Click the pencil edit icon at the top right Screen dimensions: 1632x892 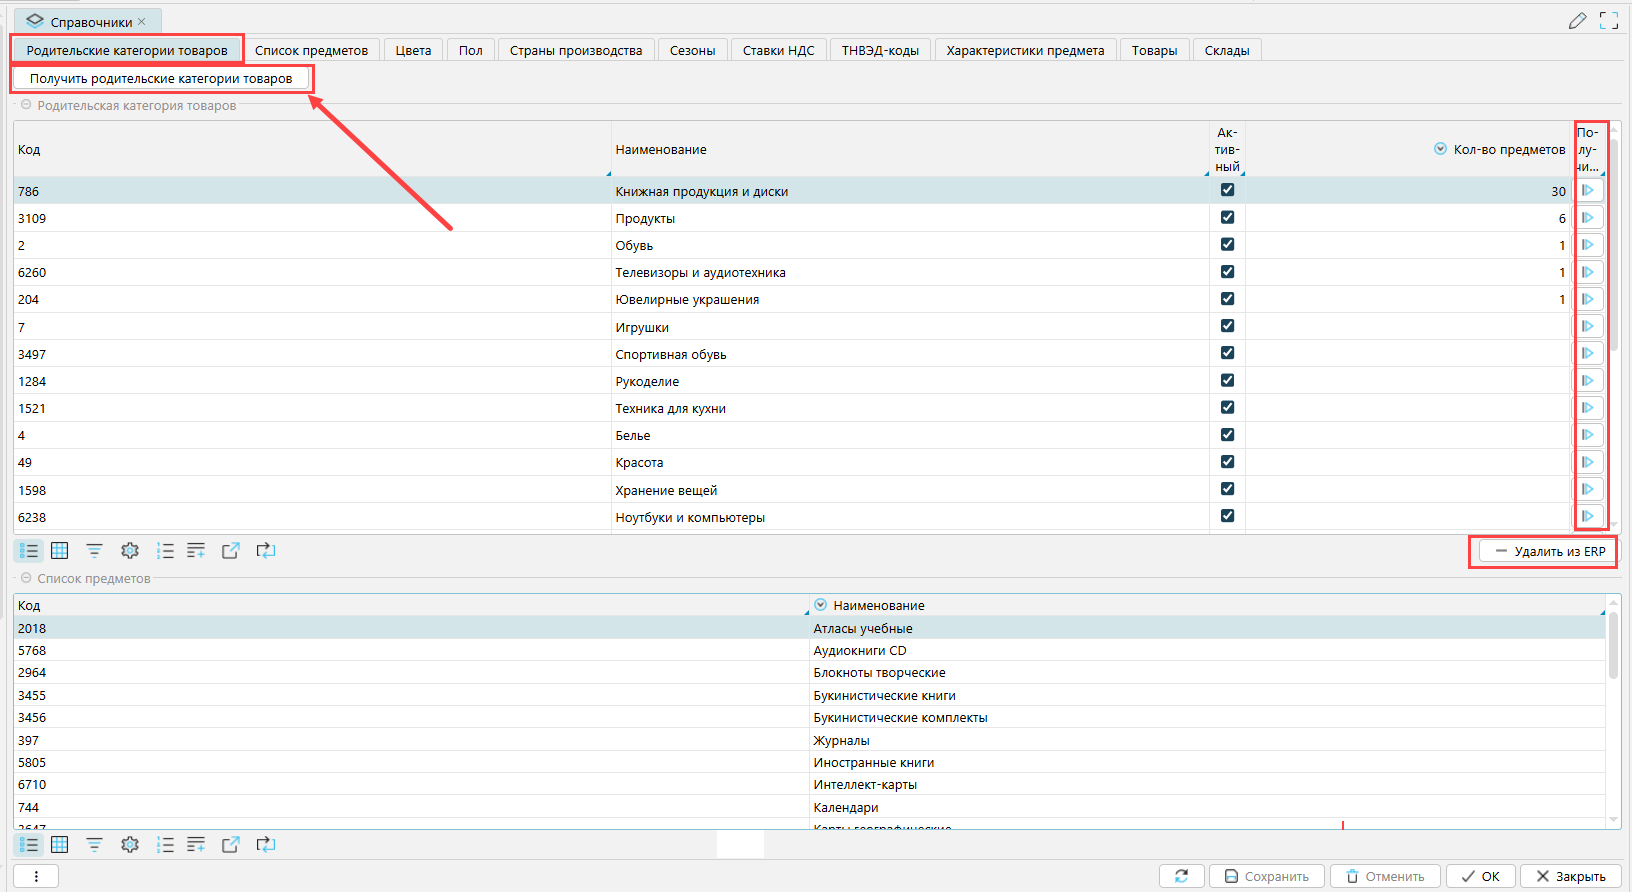point(1577,20)
